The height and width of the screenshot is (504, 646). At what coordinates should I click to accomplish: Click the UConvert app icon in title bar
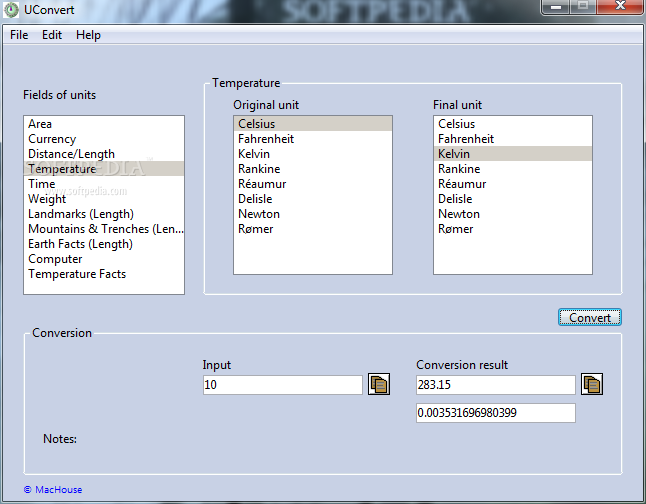[x=11, y=10]
